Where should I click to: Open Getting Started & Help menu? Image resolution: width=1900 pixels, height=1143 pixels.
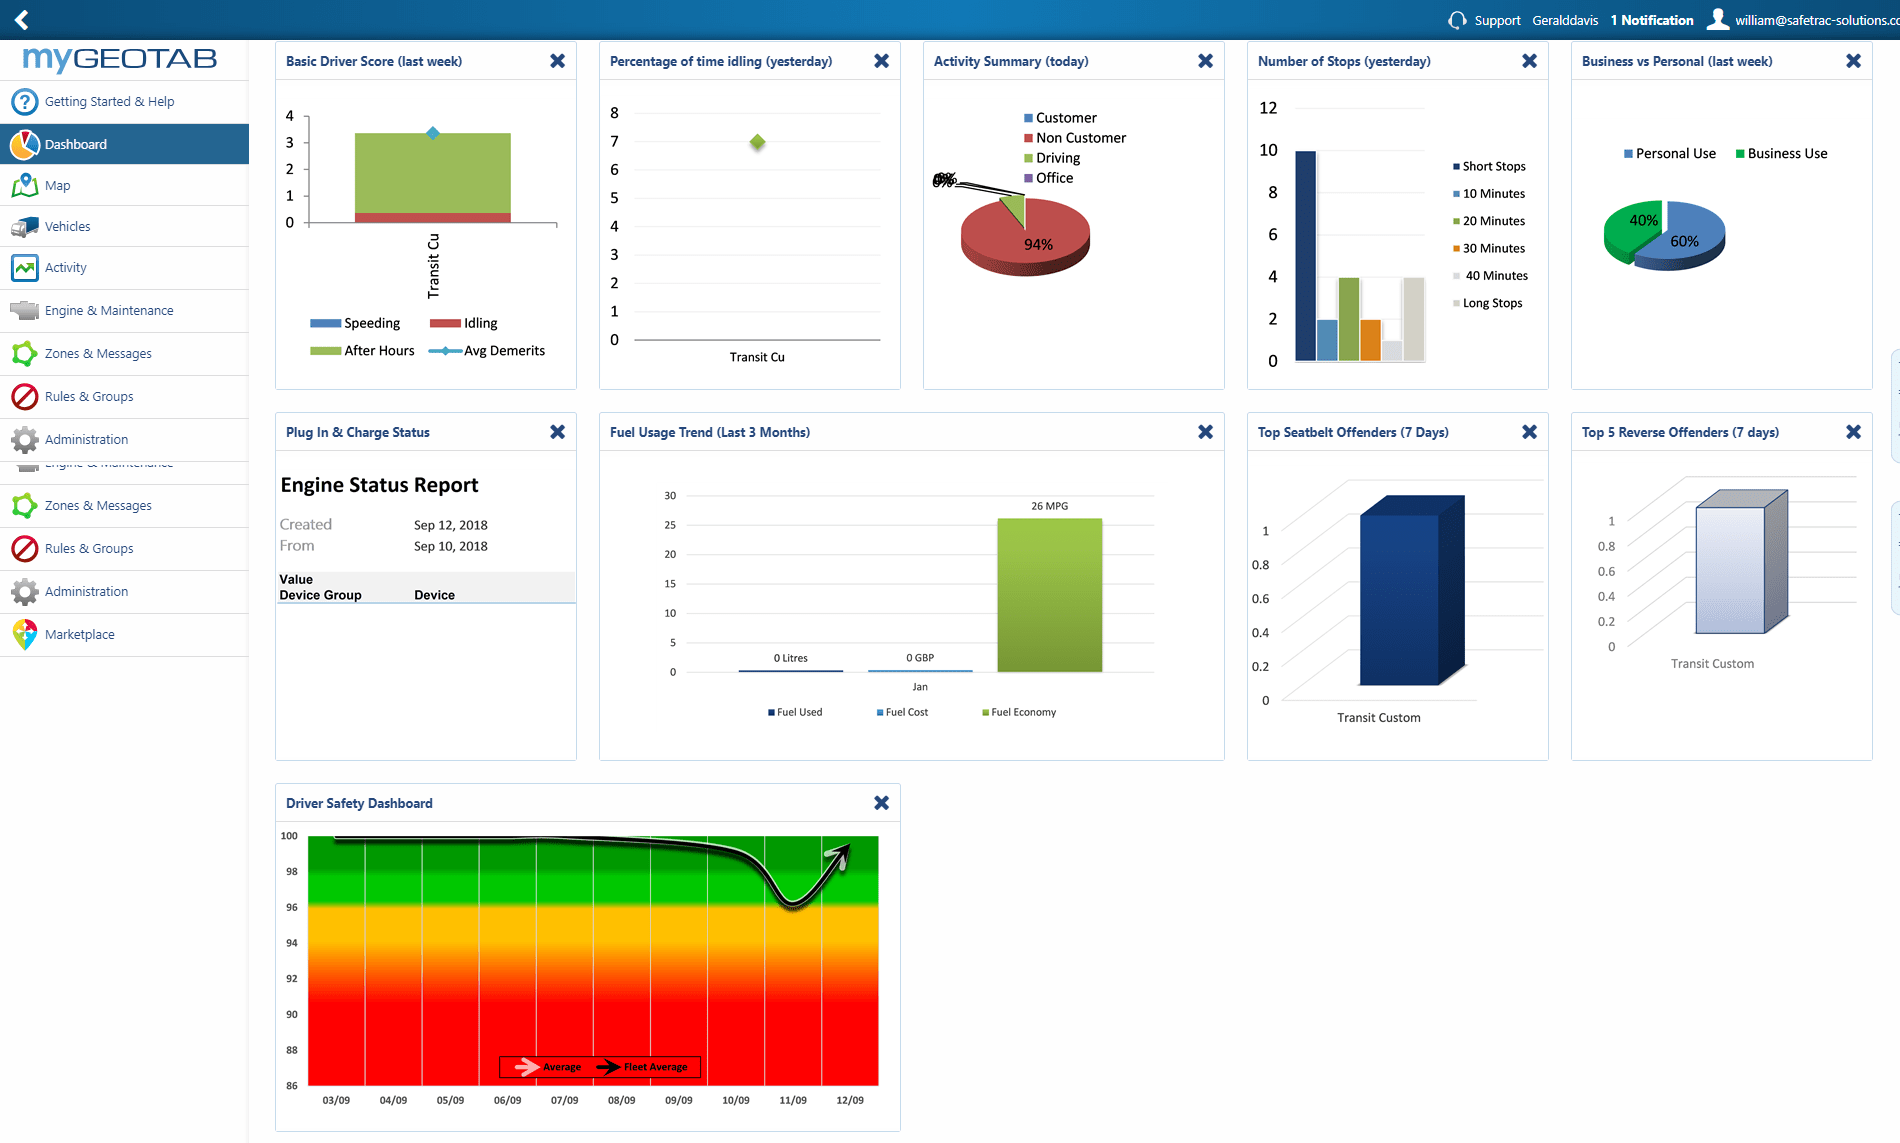pos(124,102)
